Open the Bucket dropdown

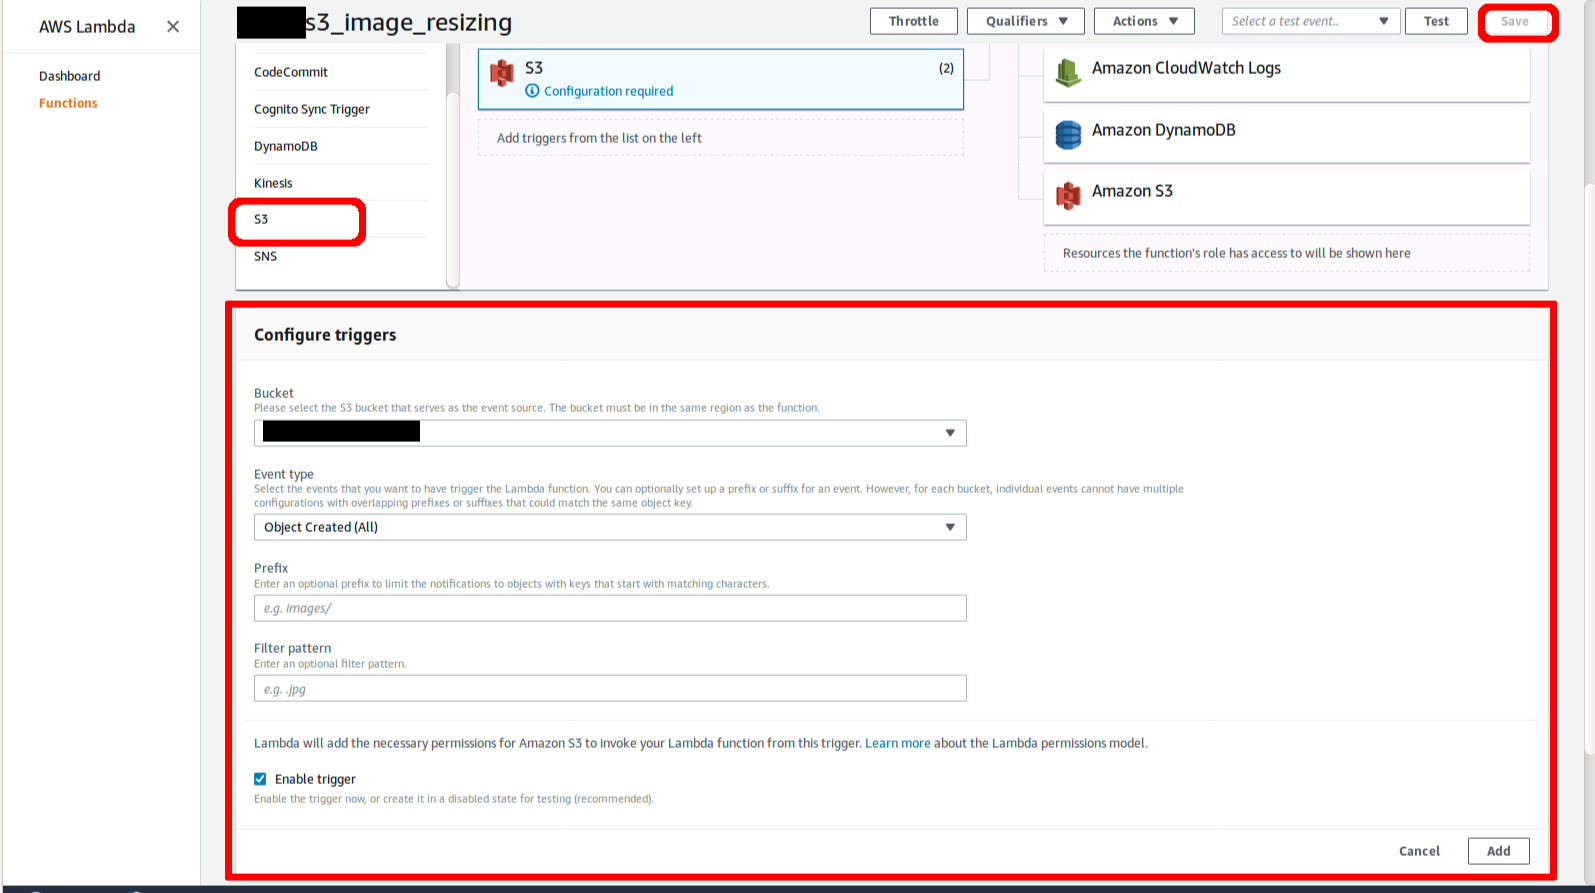point(610,433)
